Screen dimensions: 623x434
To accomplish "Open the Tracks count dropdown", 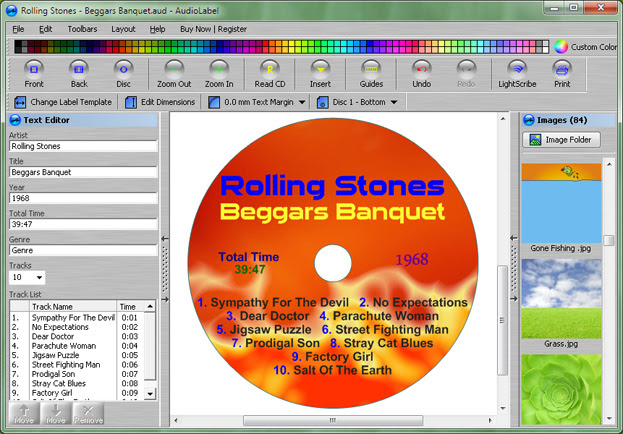I will coord(39,277).
